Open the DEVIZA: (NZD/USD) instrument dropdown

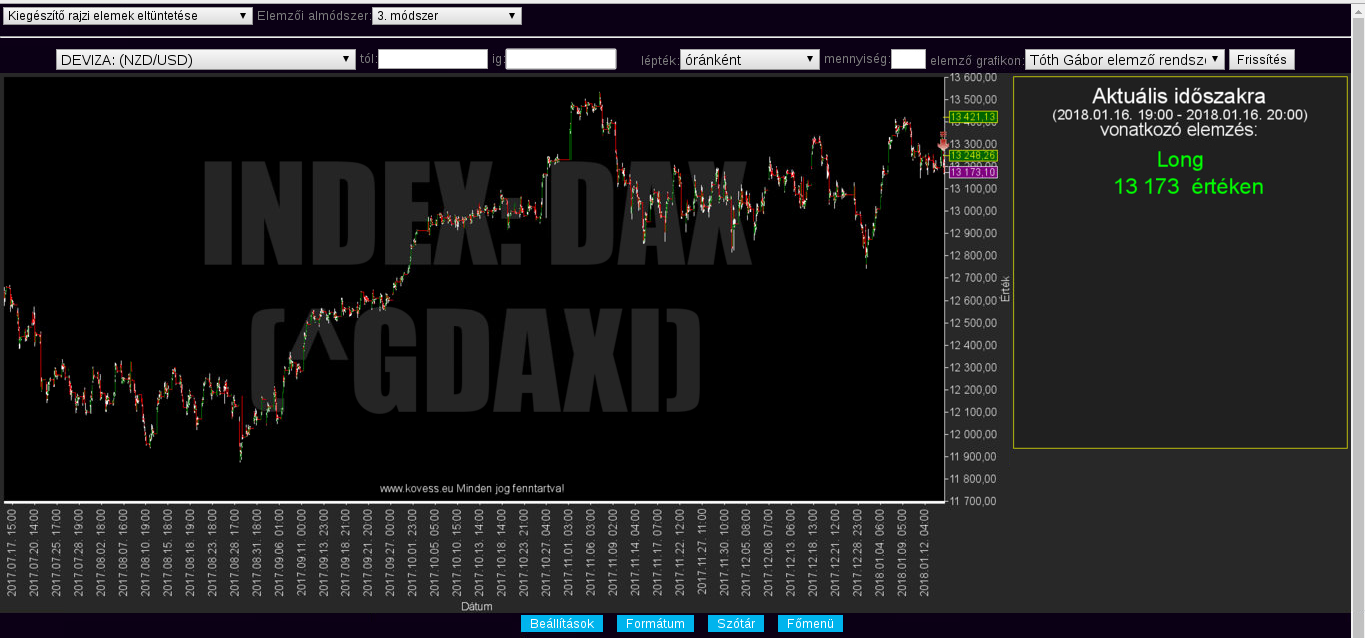(206, 60)
